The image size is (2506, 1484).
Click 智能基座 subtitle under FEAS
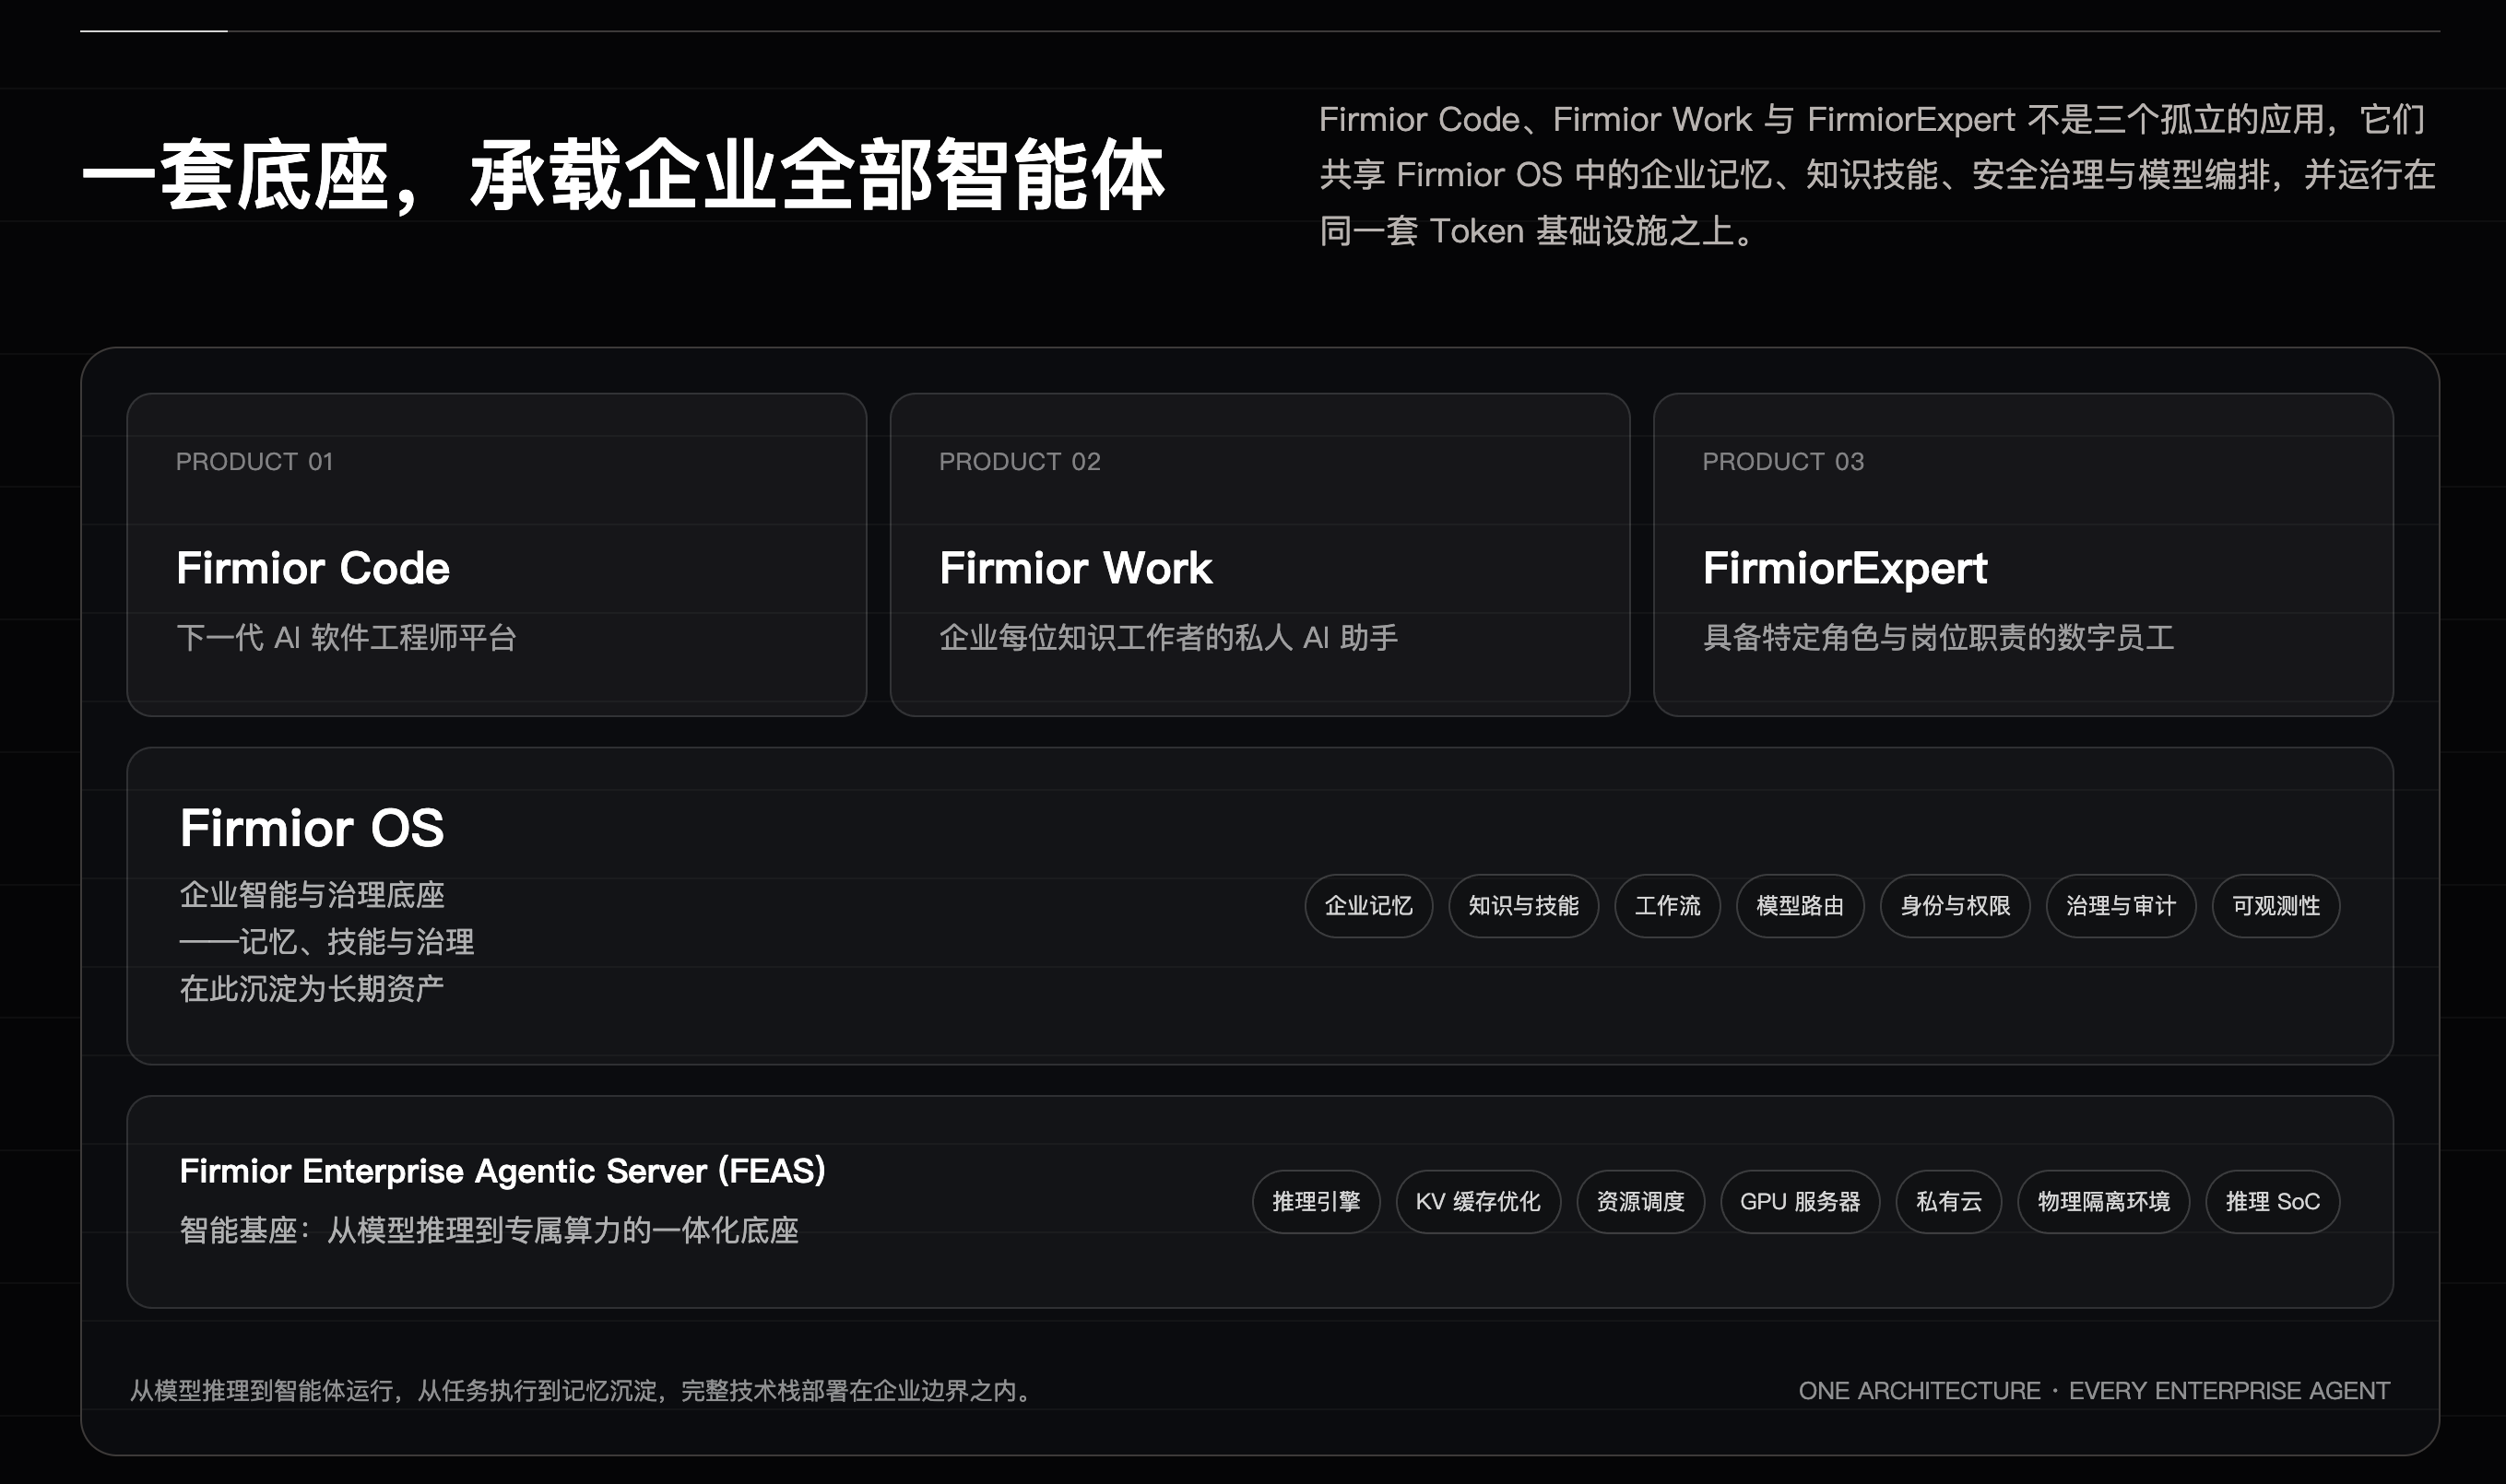(489, 1230)
